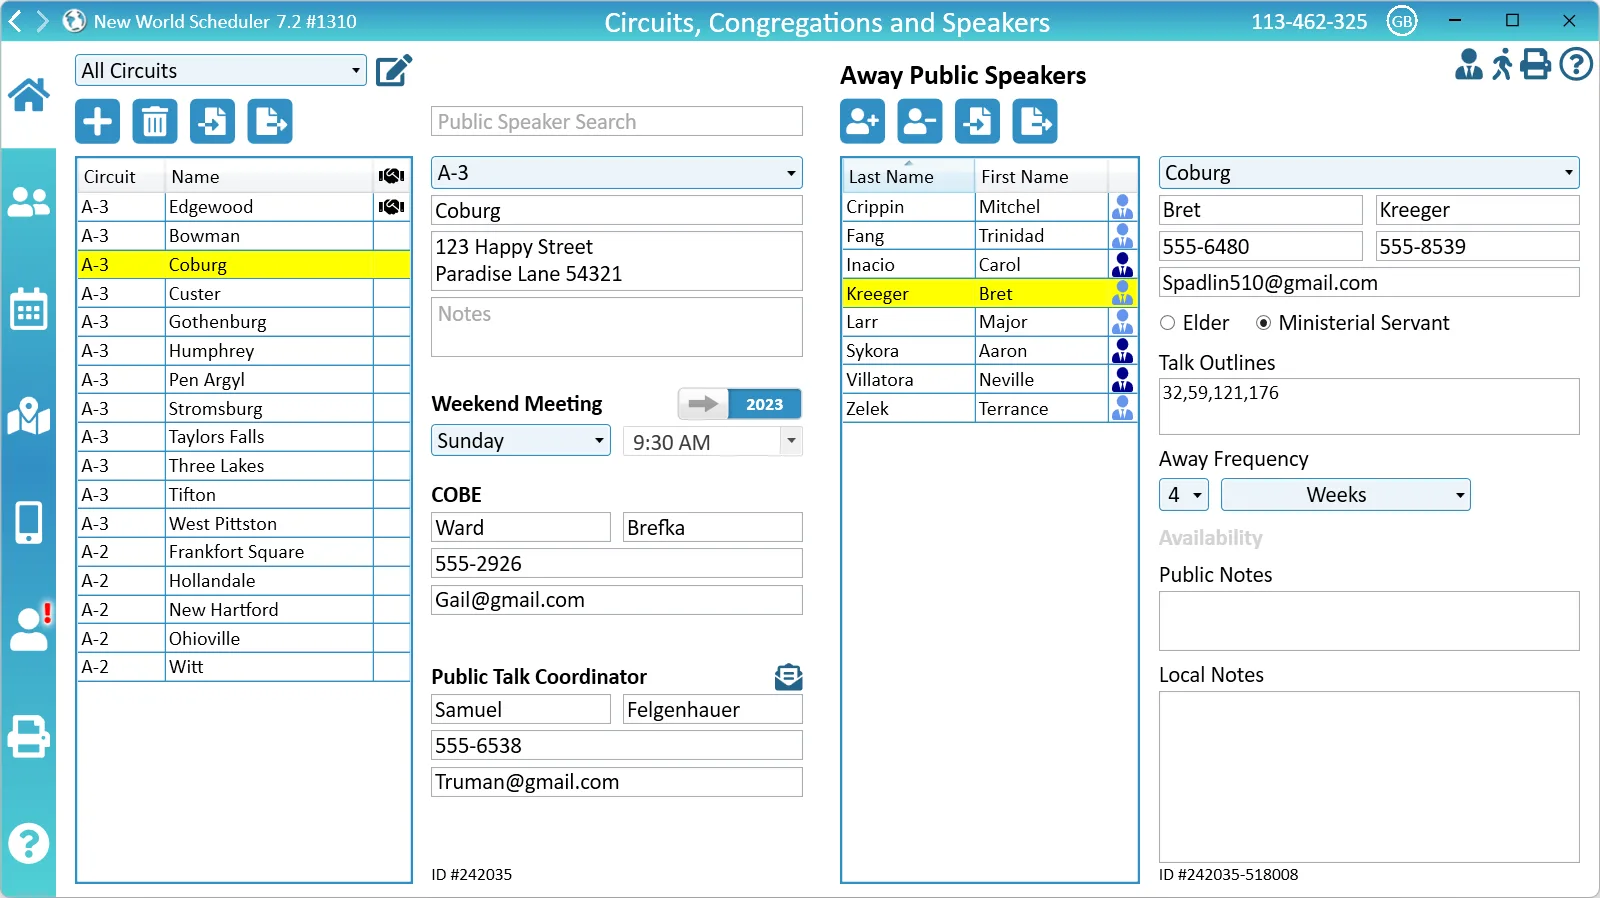Select speaker Sykora in the list
1600x898 pixels.
pyautogui.click(x=873, y=351)
